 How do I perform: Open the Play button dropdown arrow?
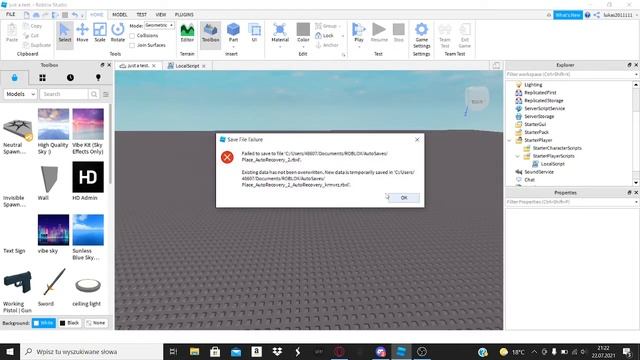click(x=359, y=47)
